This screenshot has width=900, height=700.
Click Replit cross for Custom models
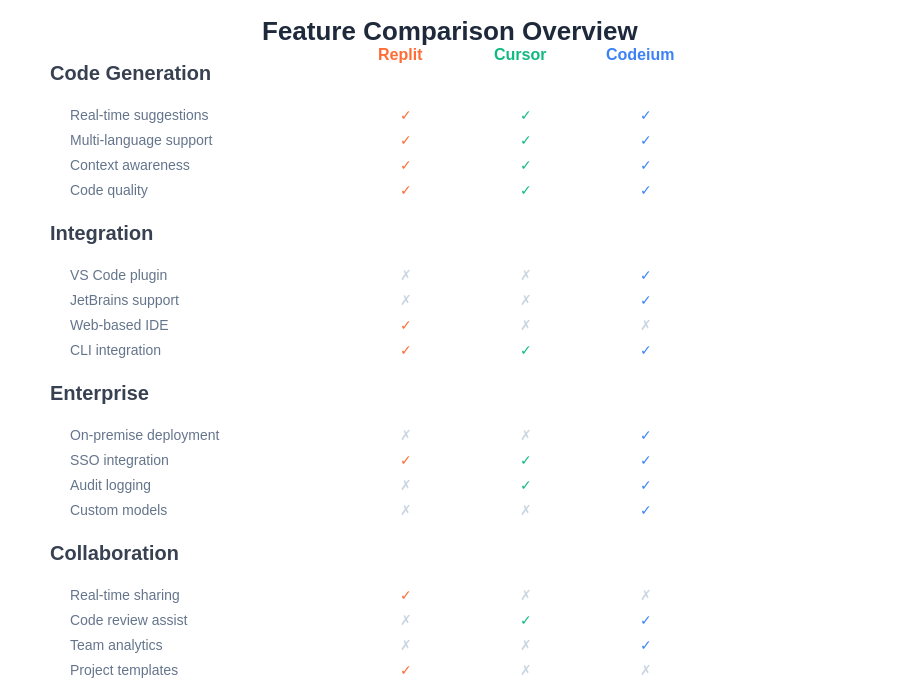406,510
